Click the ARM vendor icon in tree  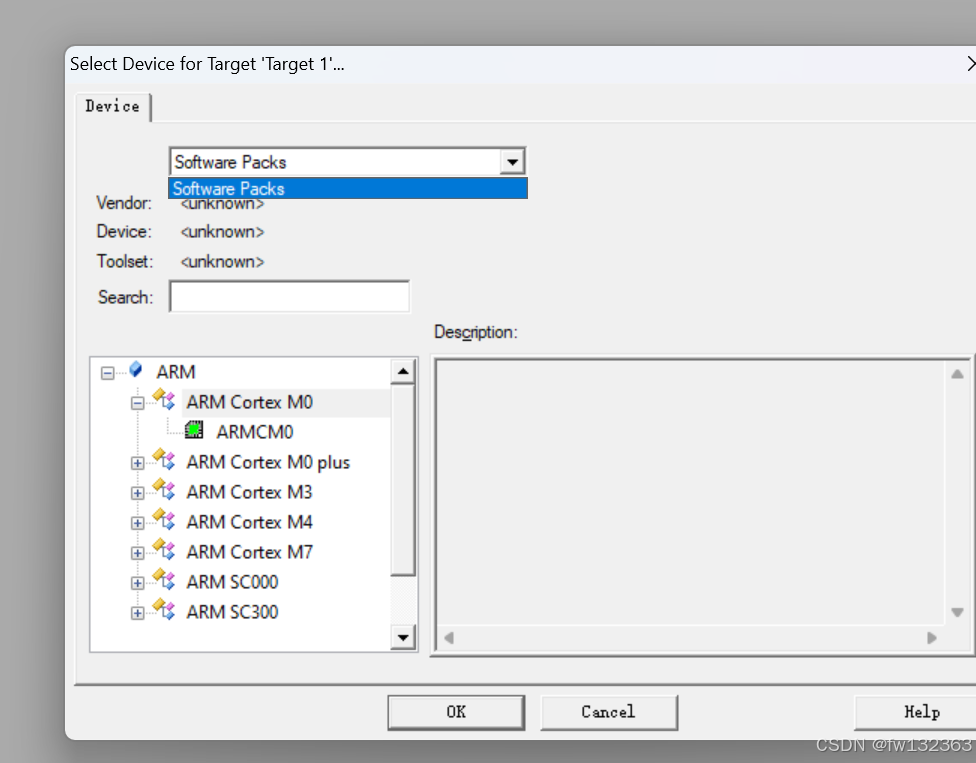pyautogui.click(x=136, y=370)
